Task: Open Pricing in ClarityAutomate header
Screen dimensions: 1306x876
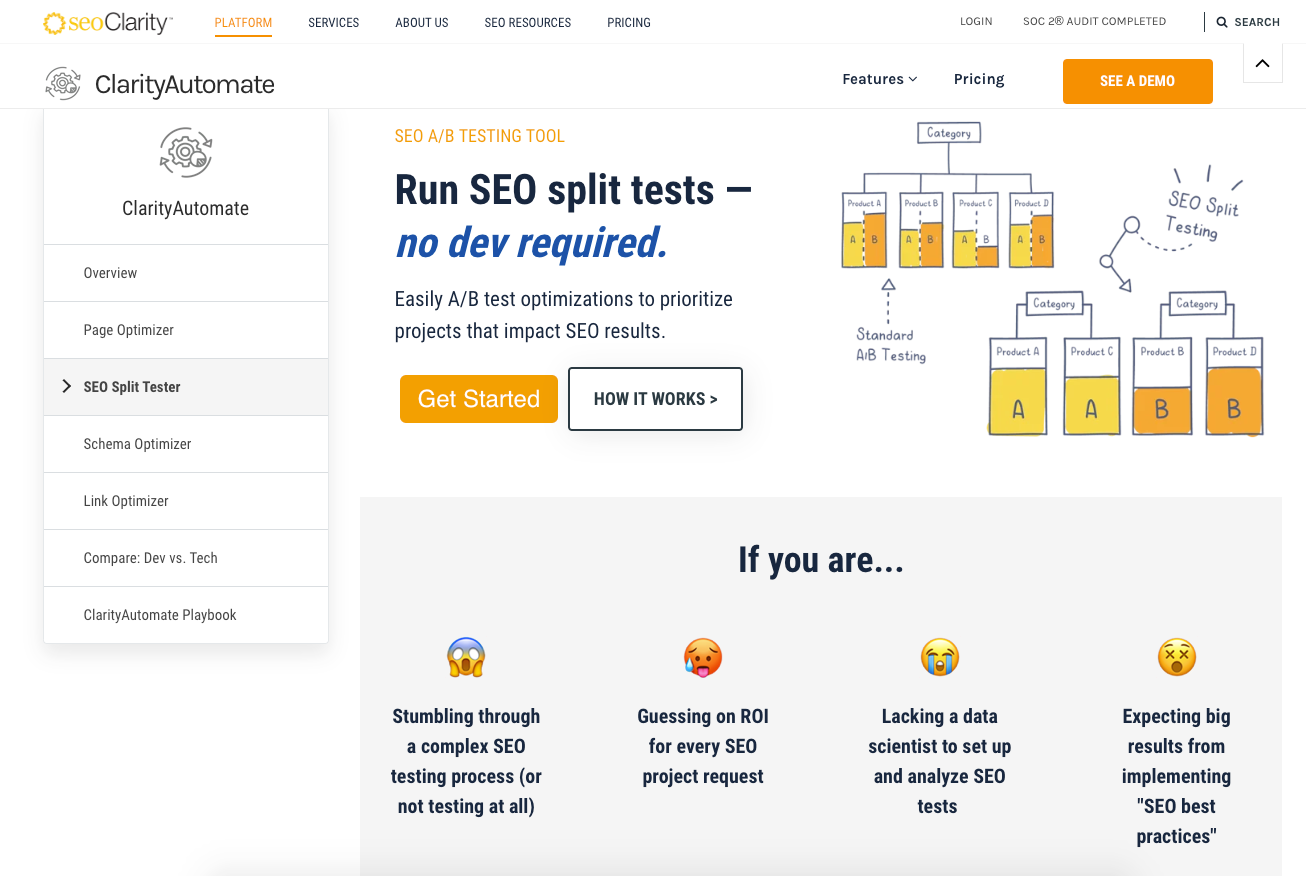Action: [x=979, y=79]
